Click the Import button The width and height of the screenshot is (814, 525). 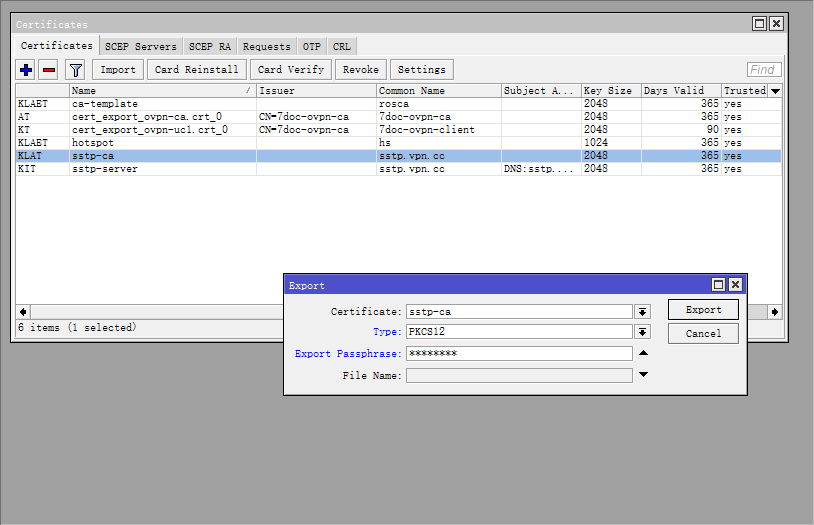[118, 70]
